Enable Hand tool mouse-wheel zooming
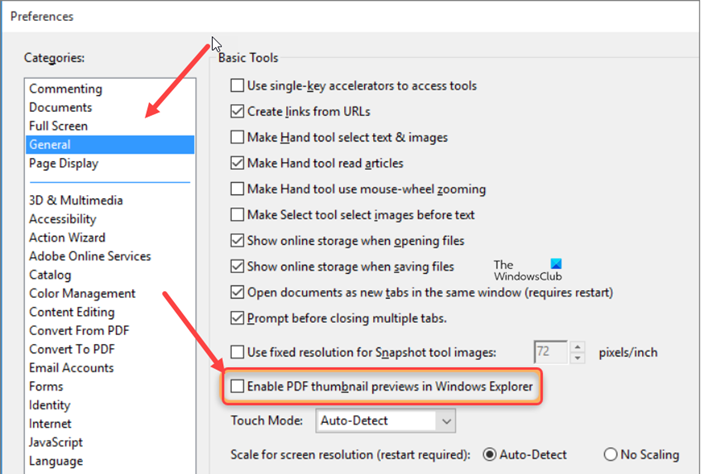This screenshot has height=474, width=701. [x=238, y=188]
